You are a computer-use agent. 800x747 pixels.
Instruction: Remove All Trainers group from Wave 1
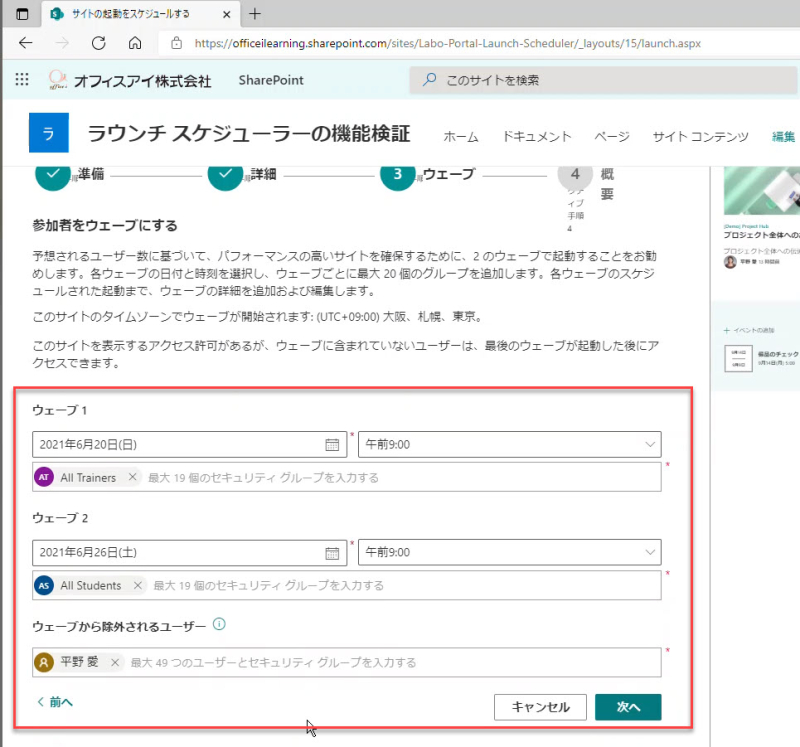[x=133, y=477]
